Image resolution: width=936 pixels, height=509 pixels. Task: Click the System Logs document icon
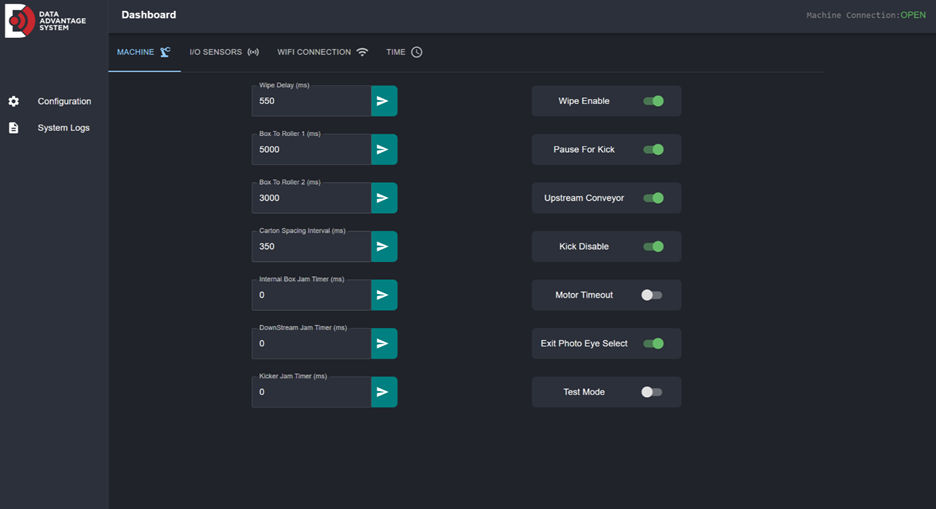(14, 128)
